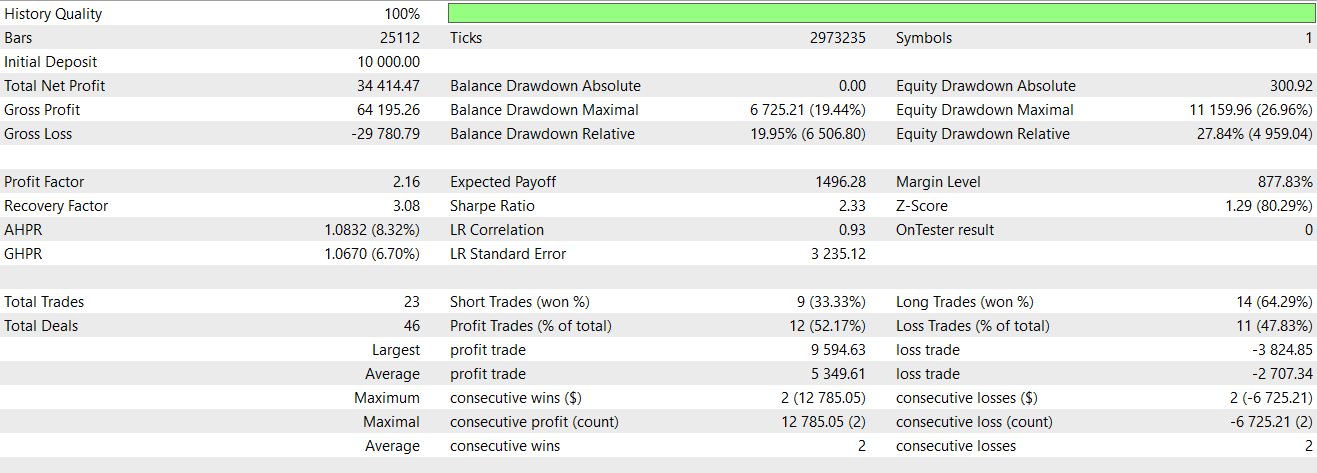This screenshot has height=473, width=1317.
Task: Click the Equity Drawdown Maximal label
Action: tap(985, 110)
